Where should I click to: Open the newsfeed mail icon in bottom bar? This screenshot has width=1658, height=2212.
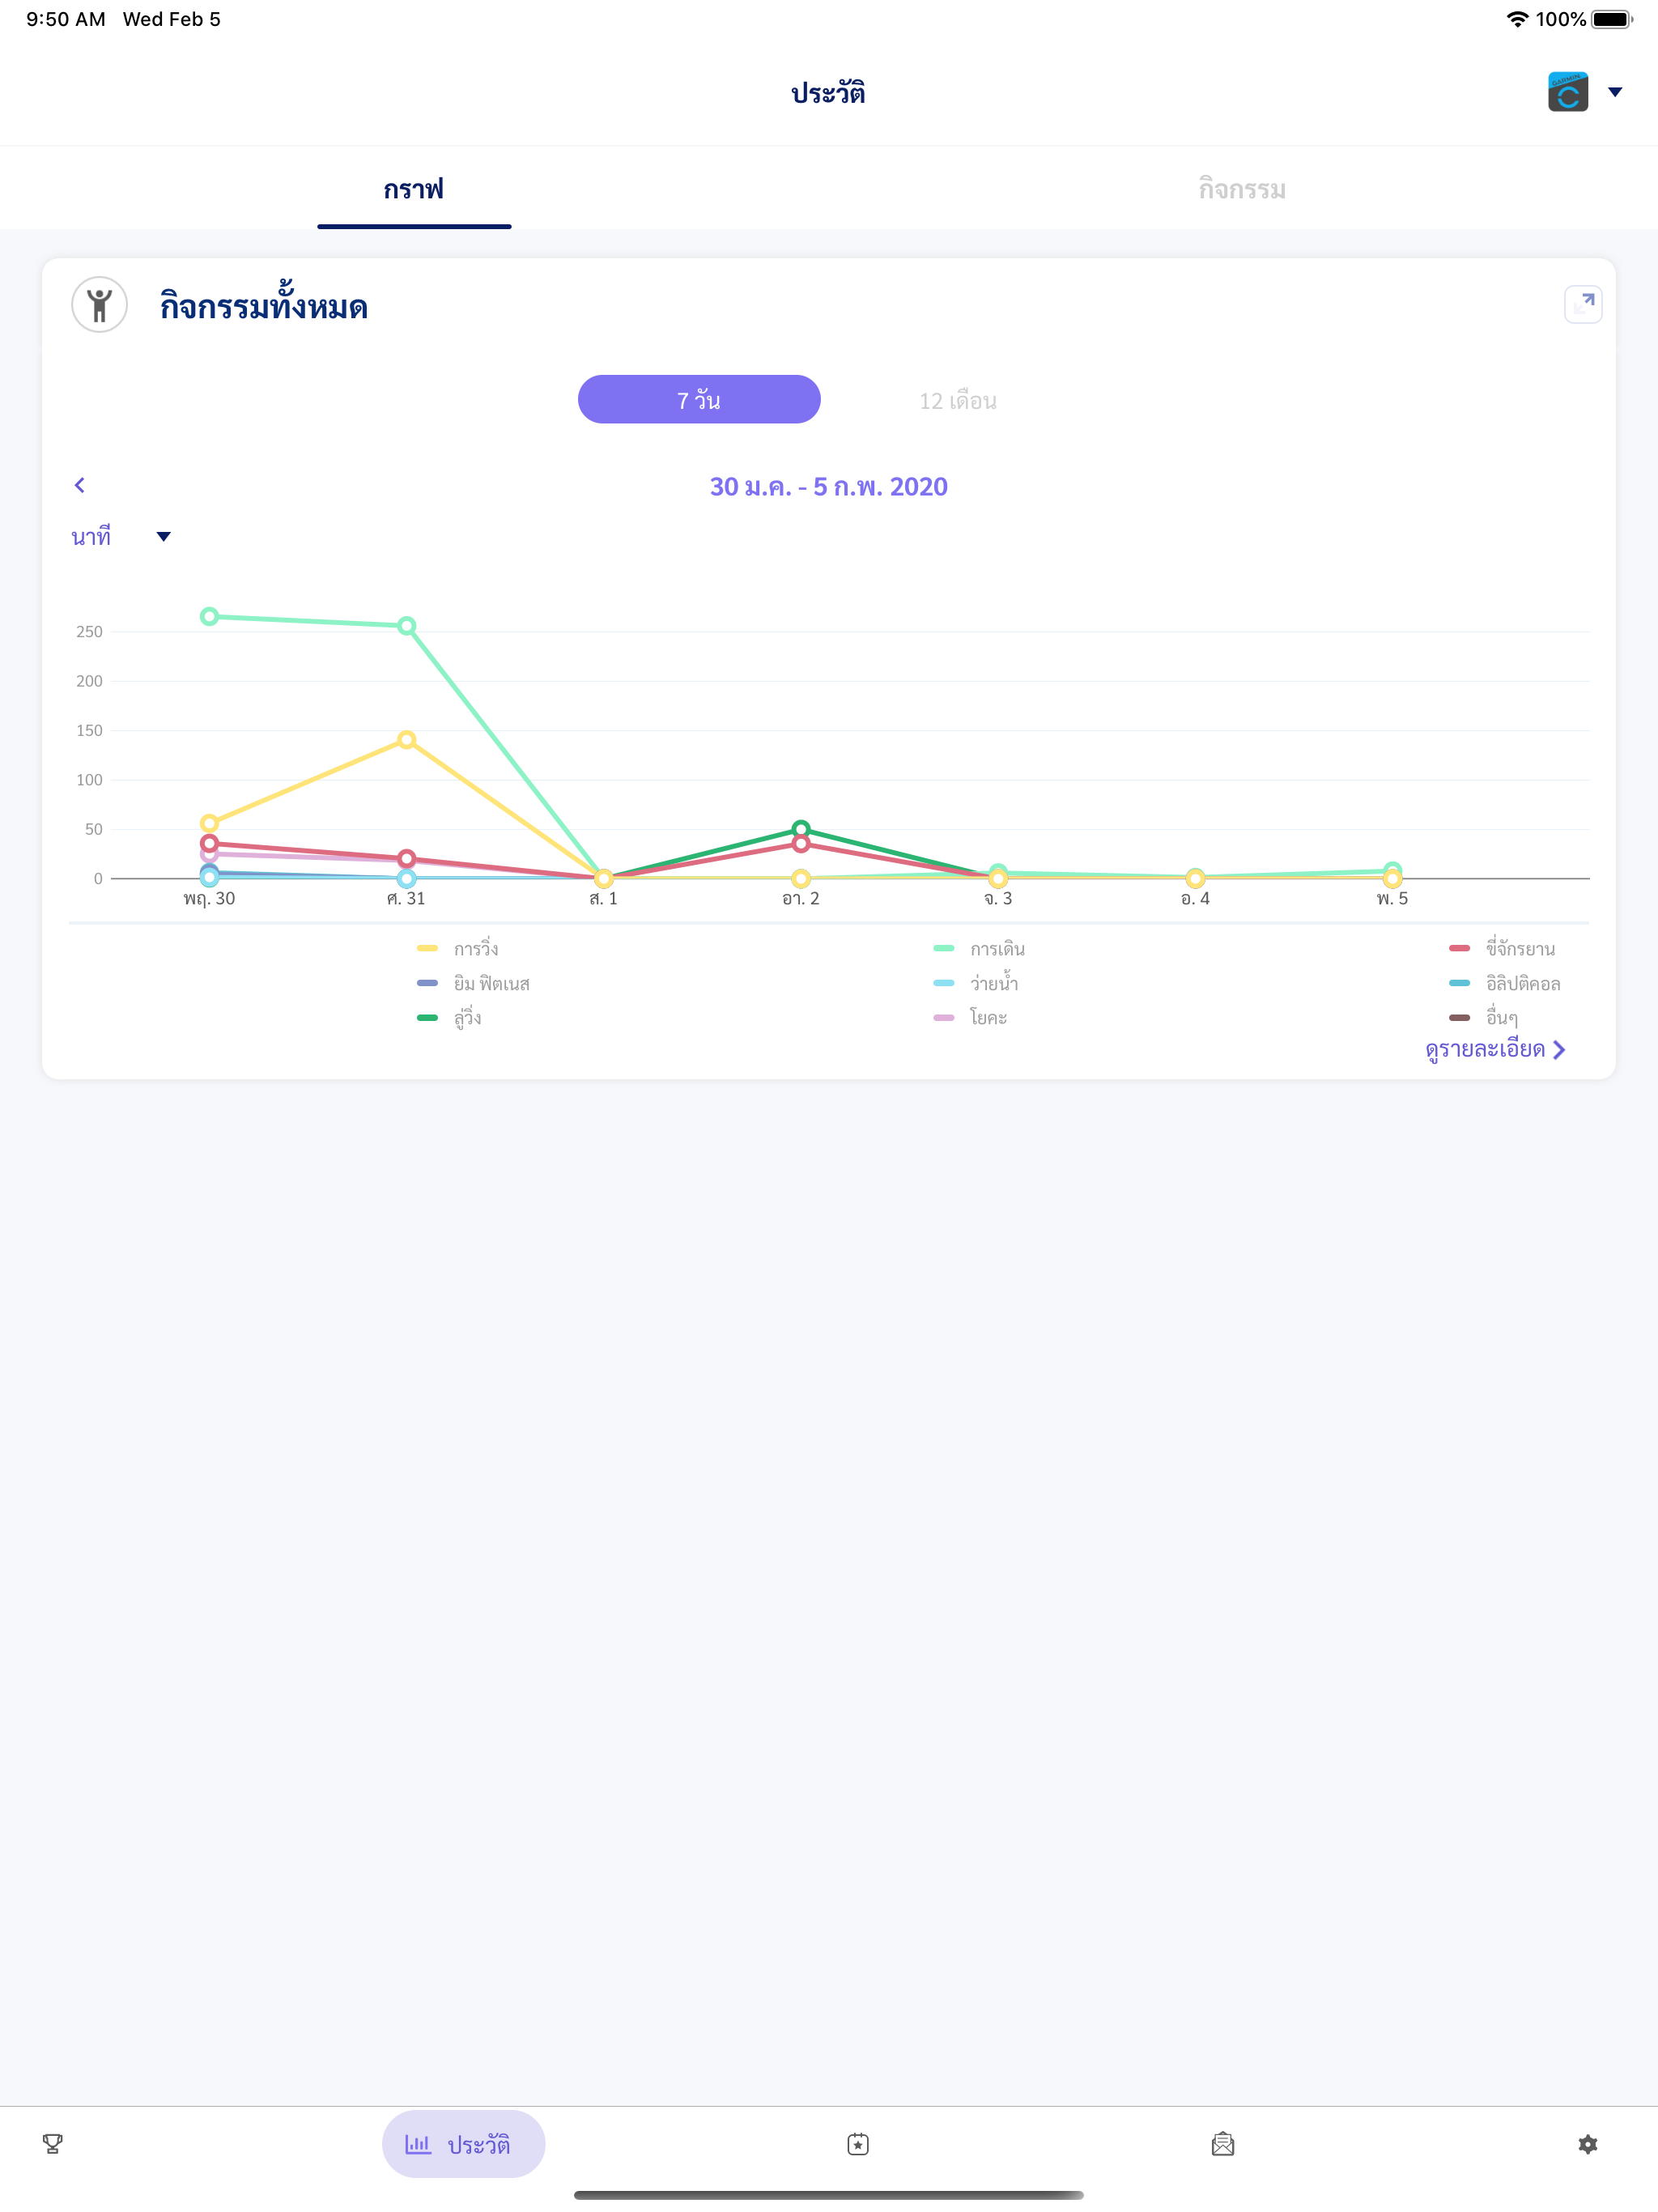tap(1224, 2143)
